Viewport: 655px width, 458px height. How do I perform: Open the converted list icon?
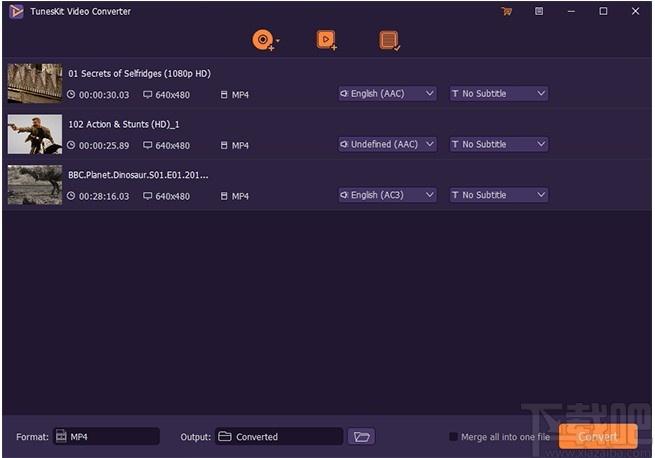coord(389,40)
